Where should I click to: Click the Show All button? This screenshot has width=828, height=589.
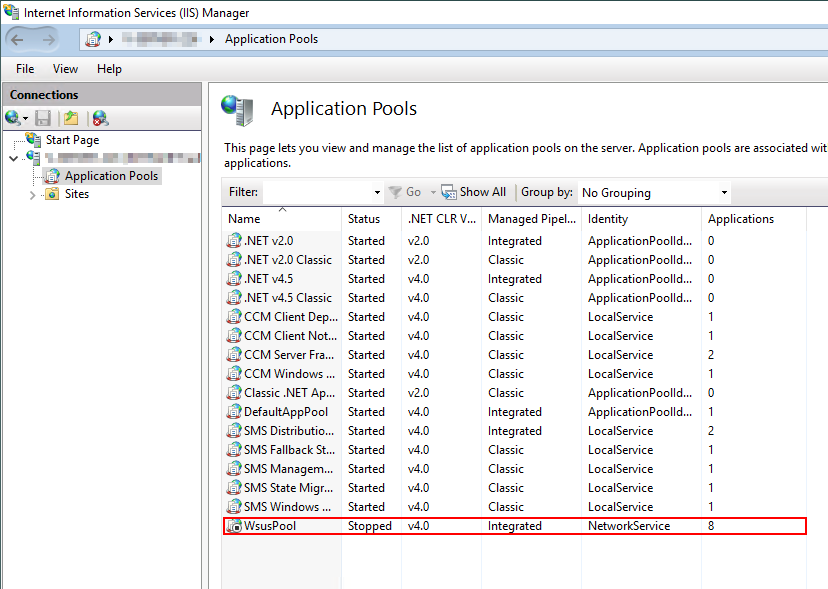coord(473,192)
